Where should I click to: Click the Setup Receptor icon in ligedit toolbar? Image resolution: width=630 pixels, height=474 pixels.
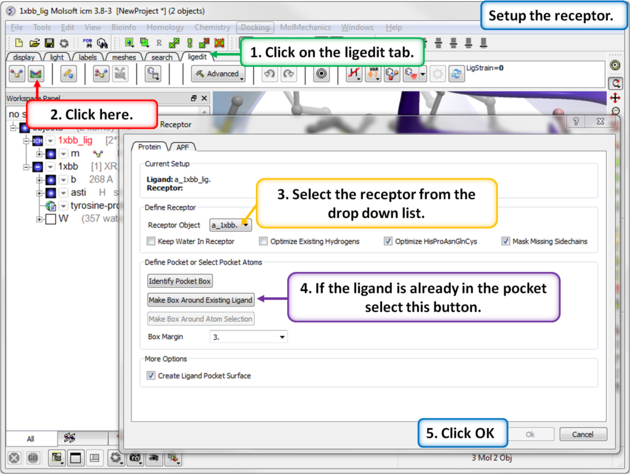tap(37, 74)
